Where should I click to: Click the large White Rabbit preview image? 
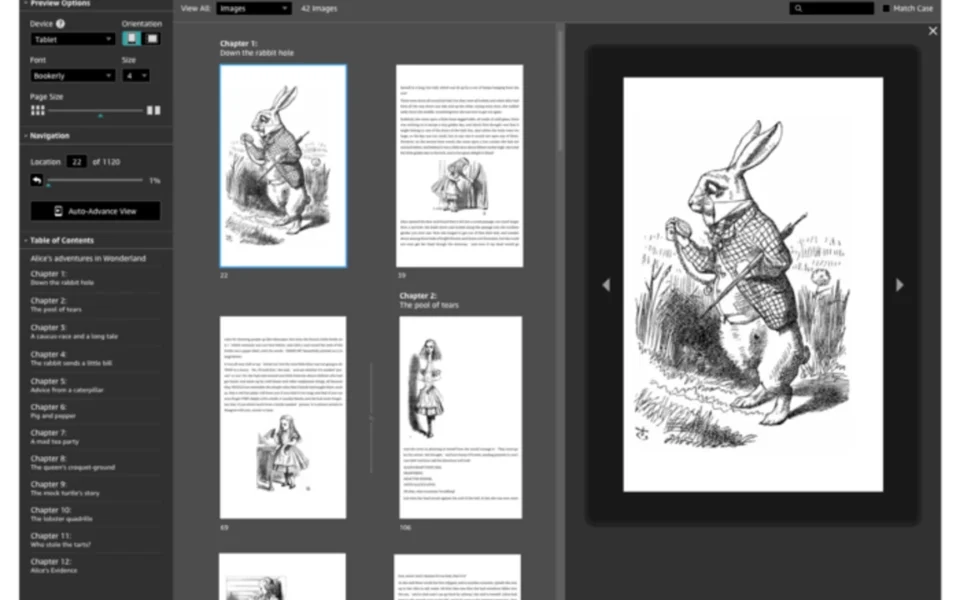point(753,284)
